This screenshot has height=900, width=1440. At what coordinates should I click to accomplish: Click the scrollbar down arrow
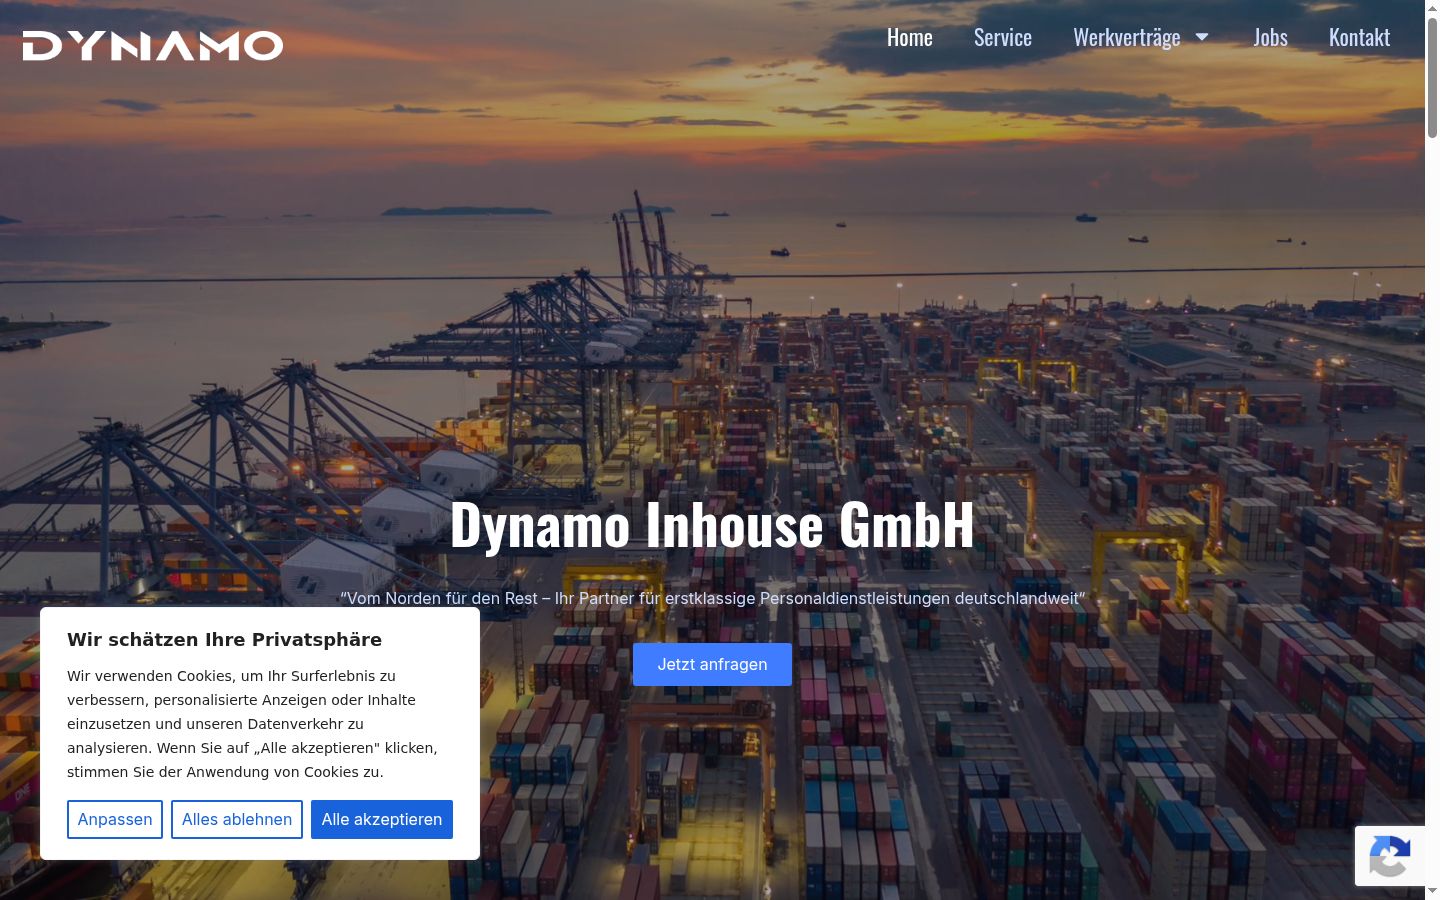tap(1432, 890)
